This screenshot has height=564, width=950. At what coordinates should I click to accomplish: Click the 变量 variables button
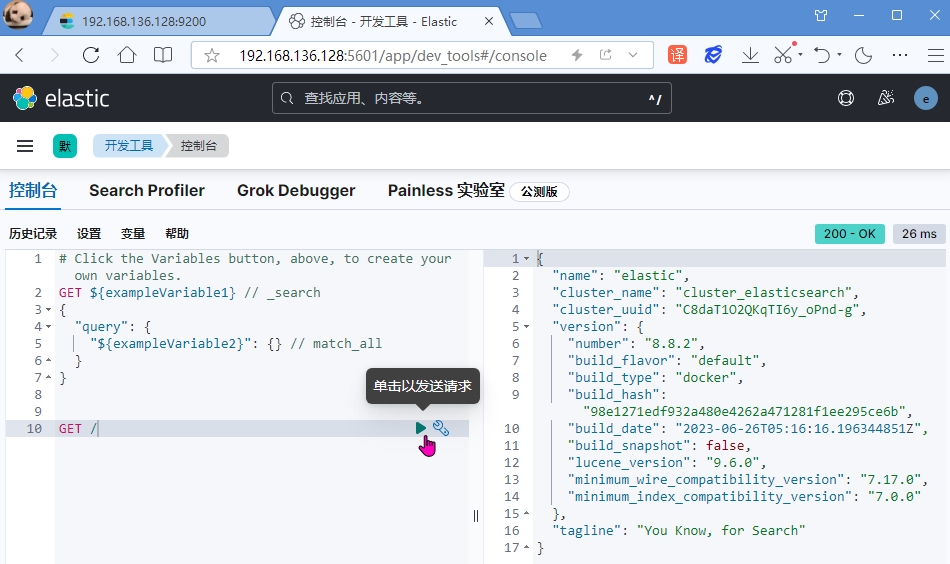click(133, 233)
